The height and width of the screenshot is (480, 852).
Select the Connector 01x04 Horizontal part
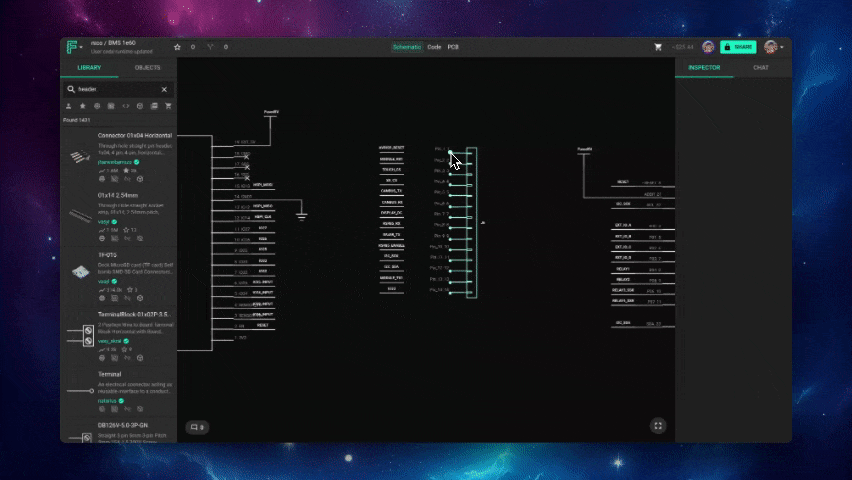pyautogui.click(x=135, y=135)
